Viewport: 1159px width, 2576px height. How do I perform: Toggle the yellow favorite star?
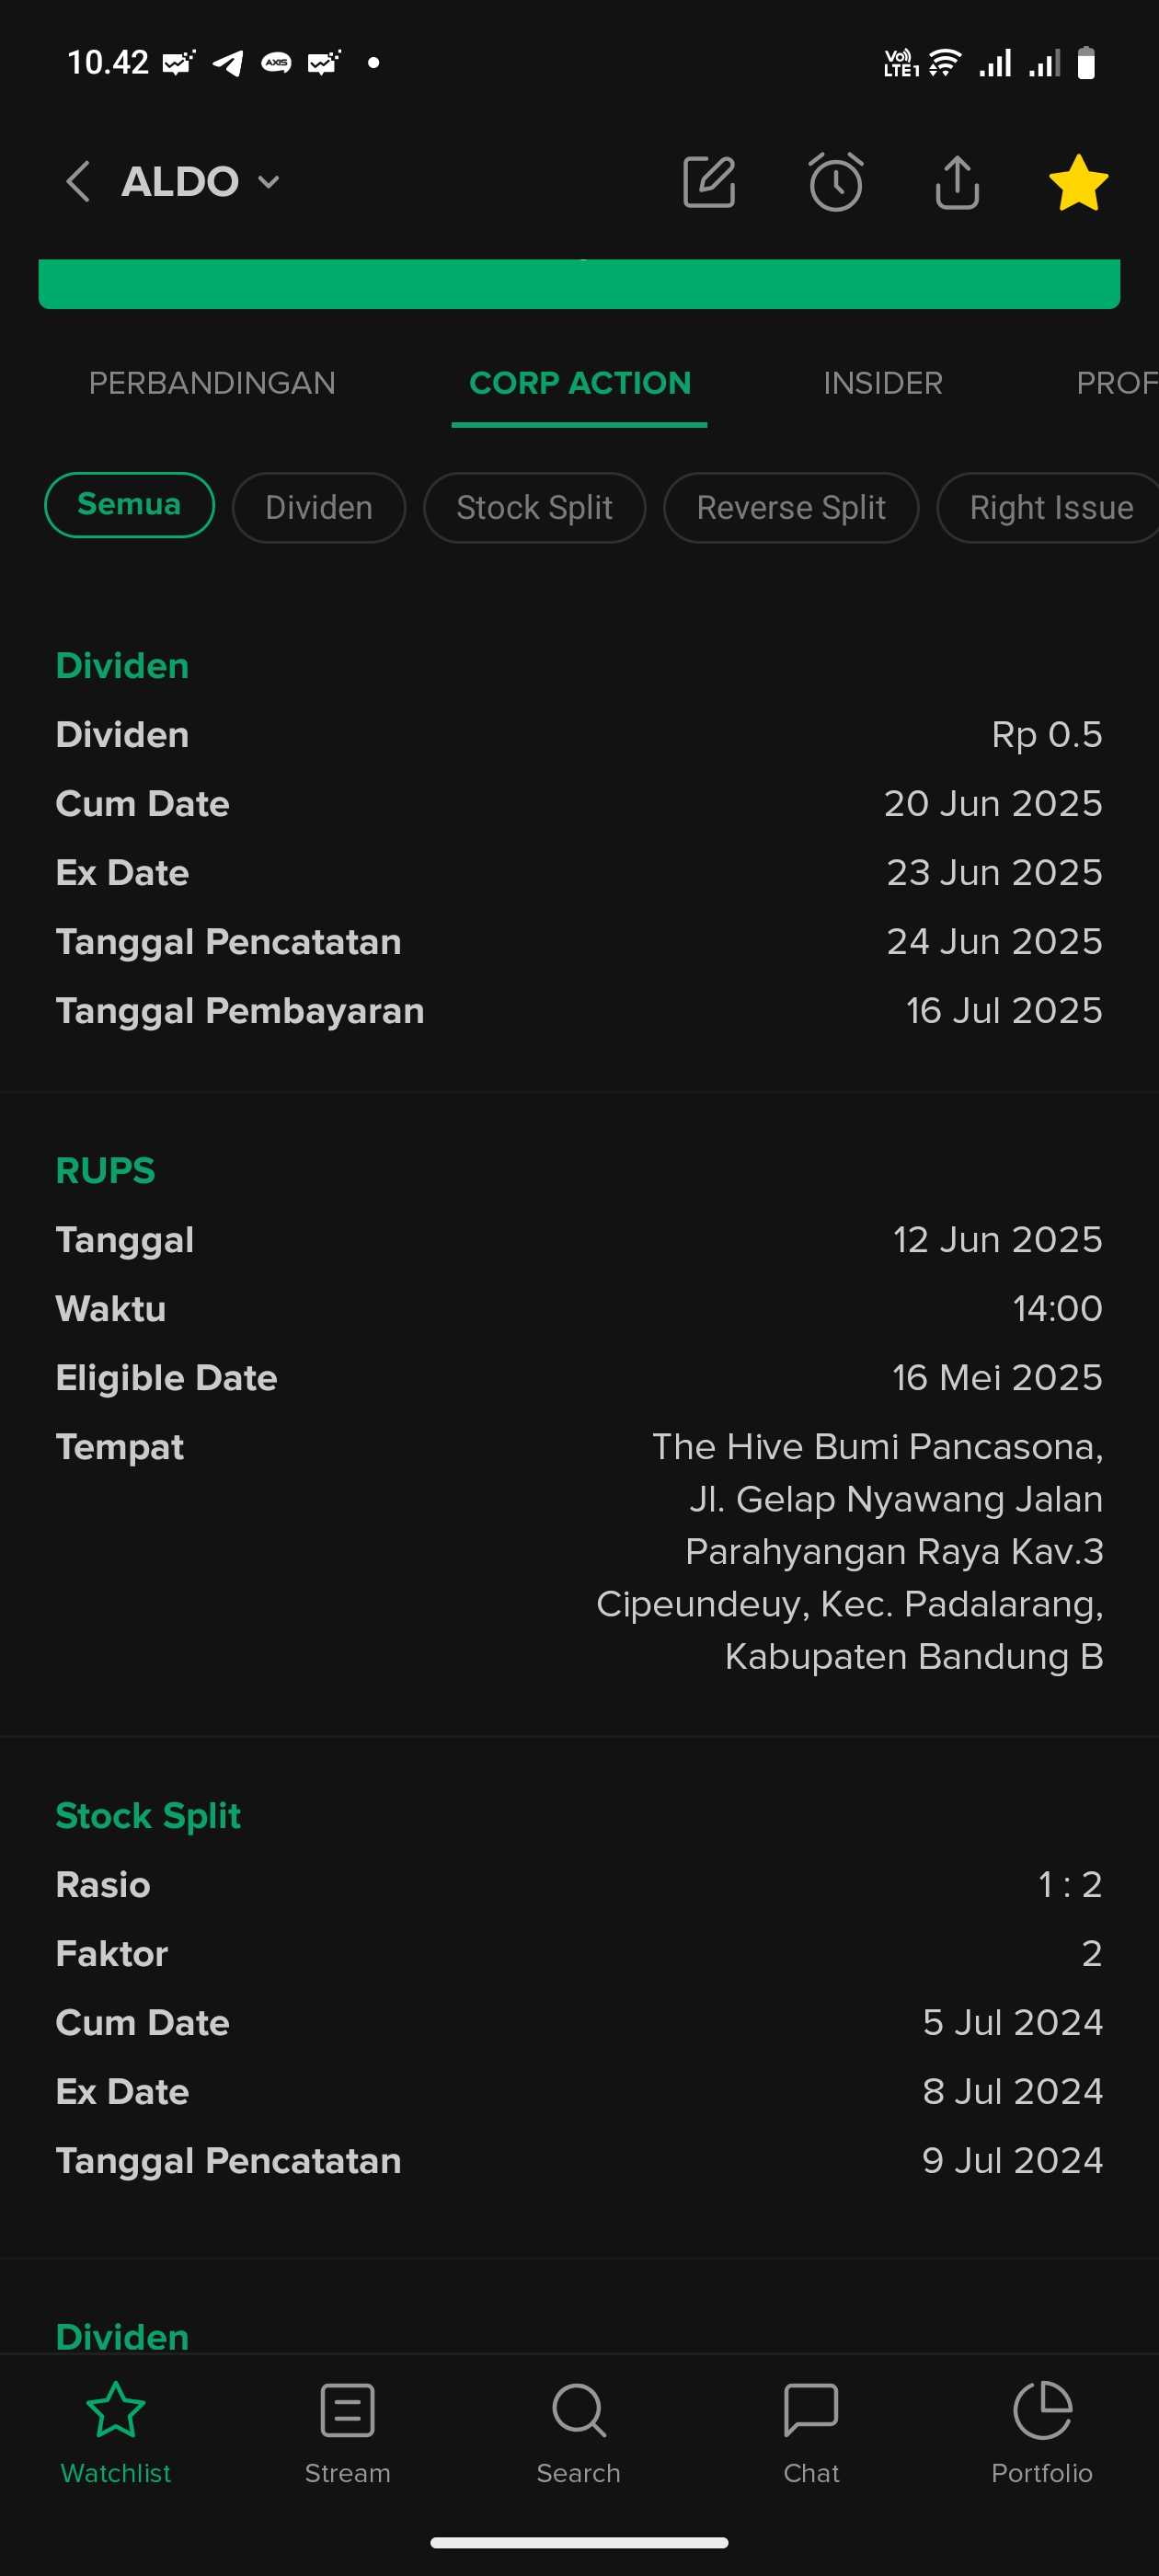click(1078, 182)
